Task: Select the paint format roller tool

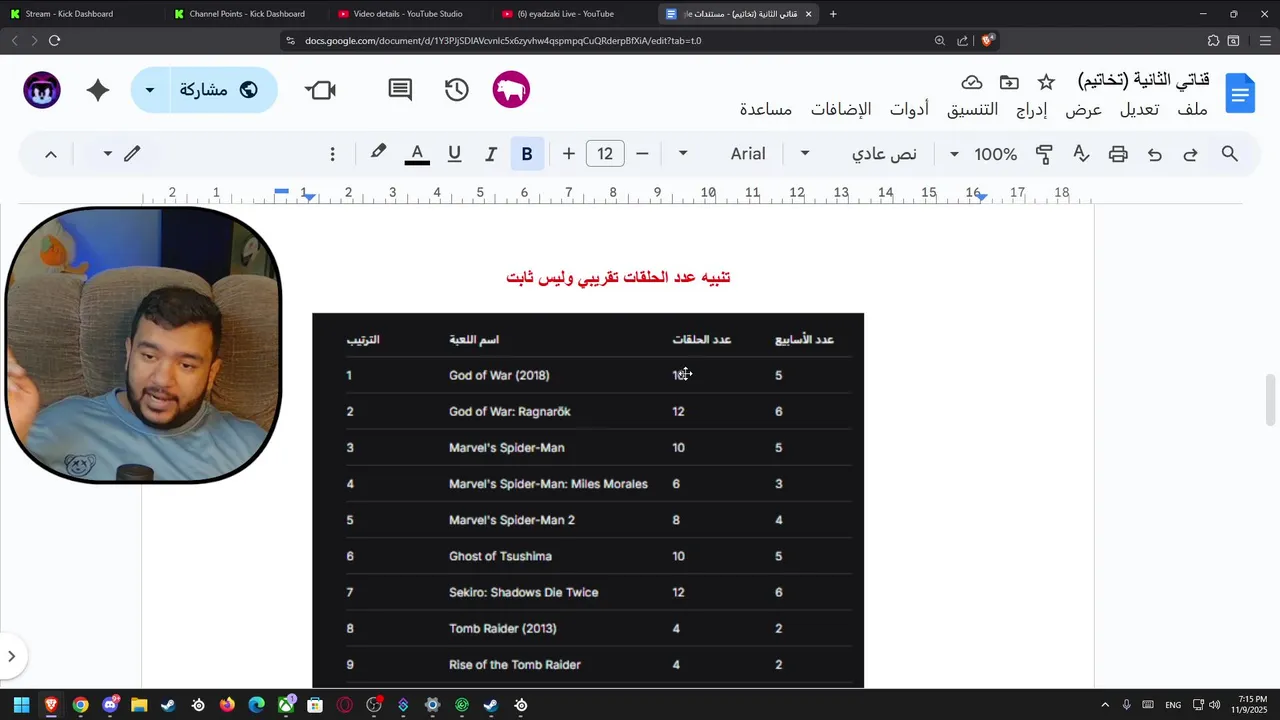Action: click(1044, 154)
